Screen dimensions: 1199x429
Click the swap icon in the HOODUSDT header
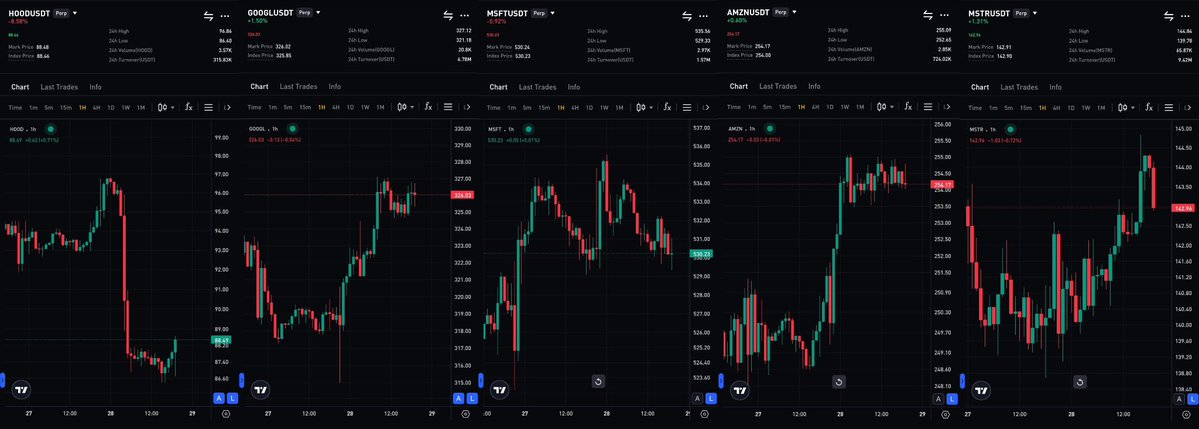click(x=209, y=15)
